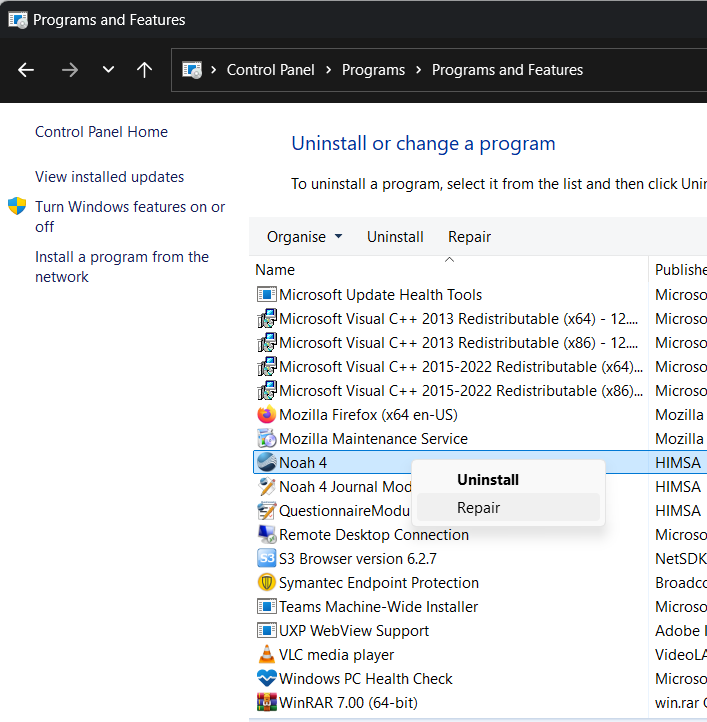Open the recent locations dropdown chevron
707x722 pixels.
click(x=108, y=70)
